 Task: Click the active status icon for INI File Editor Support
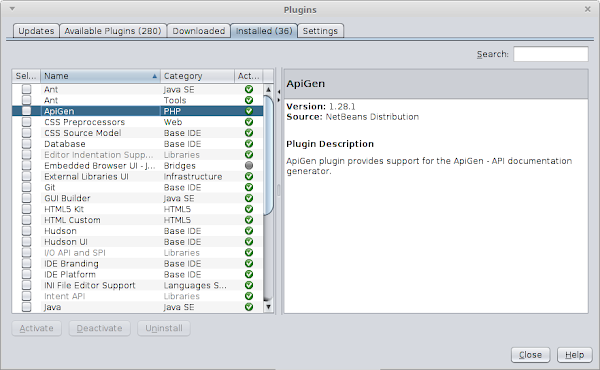click(249, 285)
